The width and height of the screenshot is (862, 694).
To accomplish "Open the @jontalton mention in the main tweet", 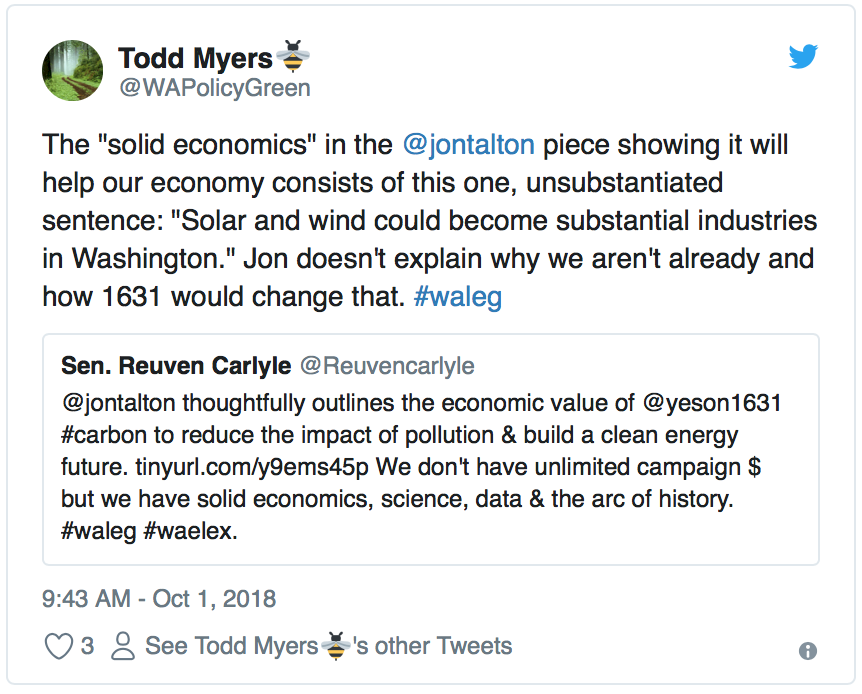I will click(x=468, y=145).
